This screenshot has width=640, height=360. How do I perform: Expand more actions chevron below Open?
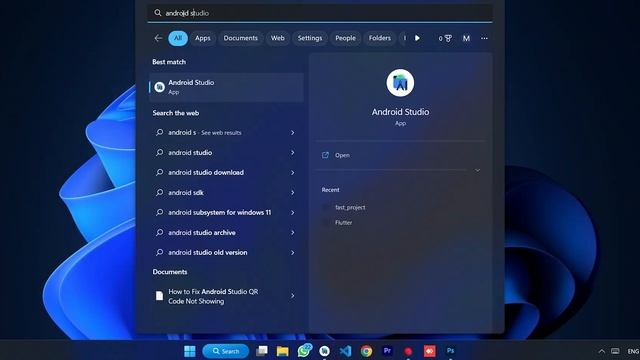[x=478, y=170]
